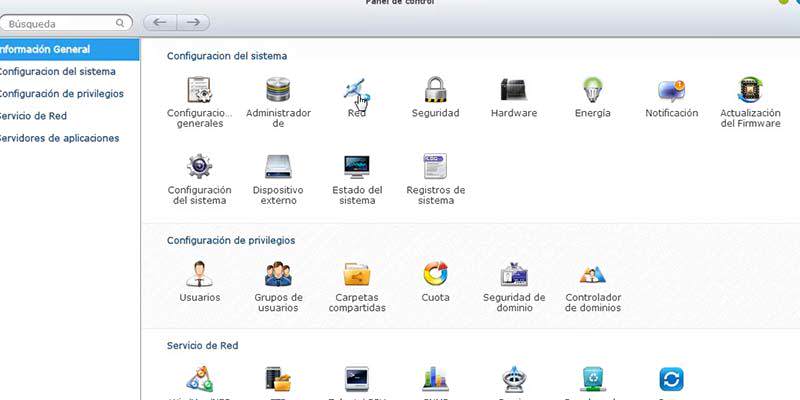Image resolution: width=800 pixels, height=400 pixels.
Task: Open the Energía light bulb icon
Action: pos(592,90)
